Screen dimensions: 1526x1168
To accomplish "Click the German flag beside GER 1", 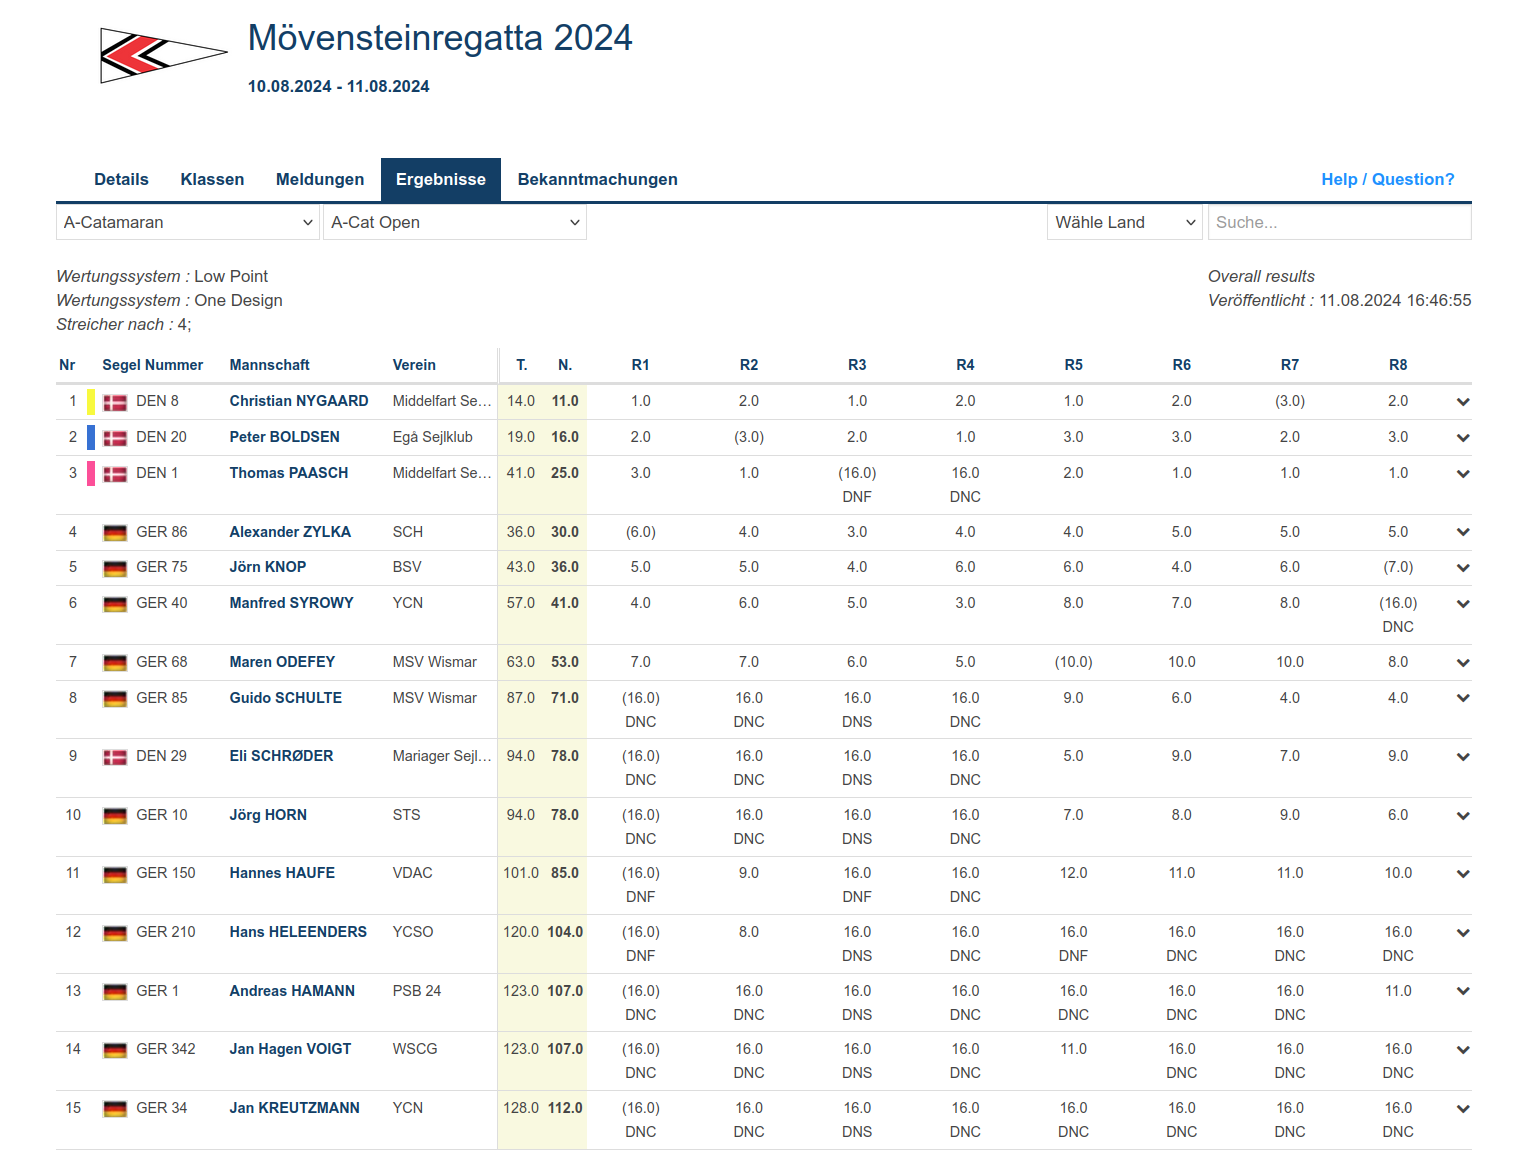I will (x=115, y=993).
